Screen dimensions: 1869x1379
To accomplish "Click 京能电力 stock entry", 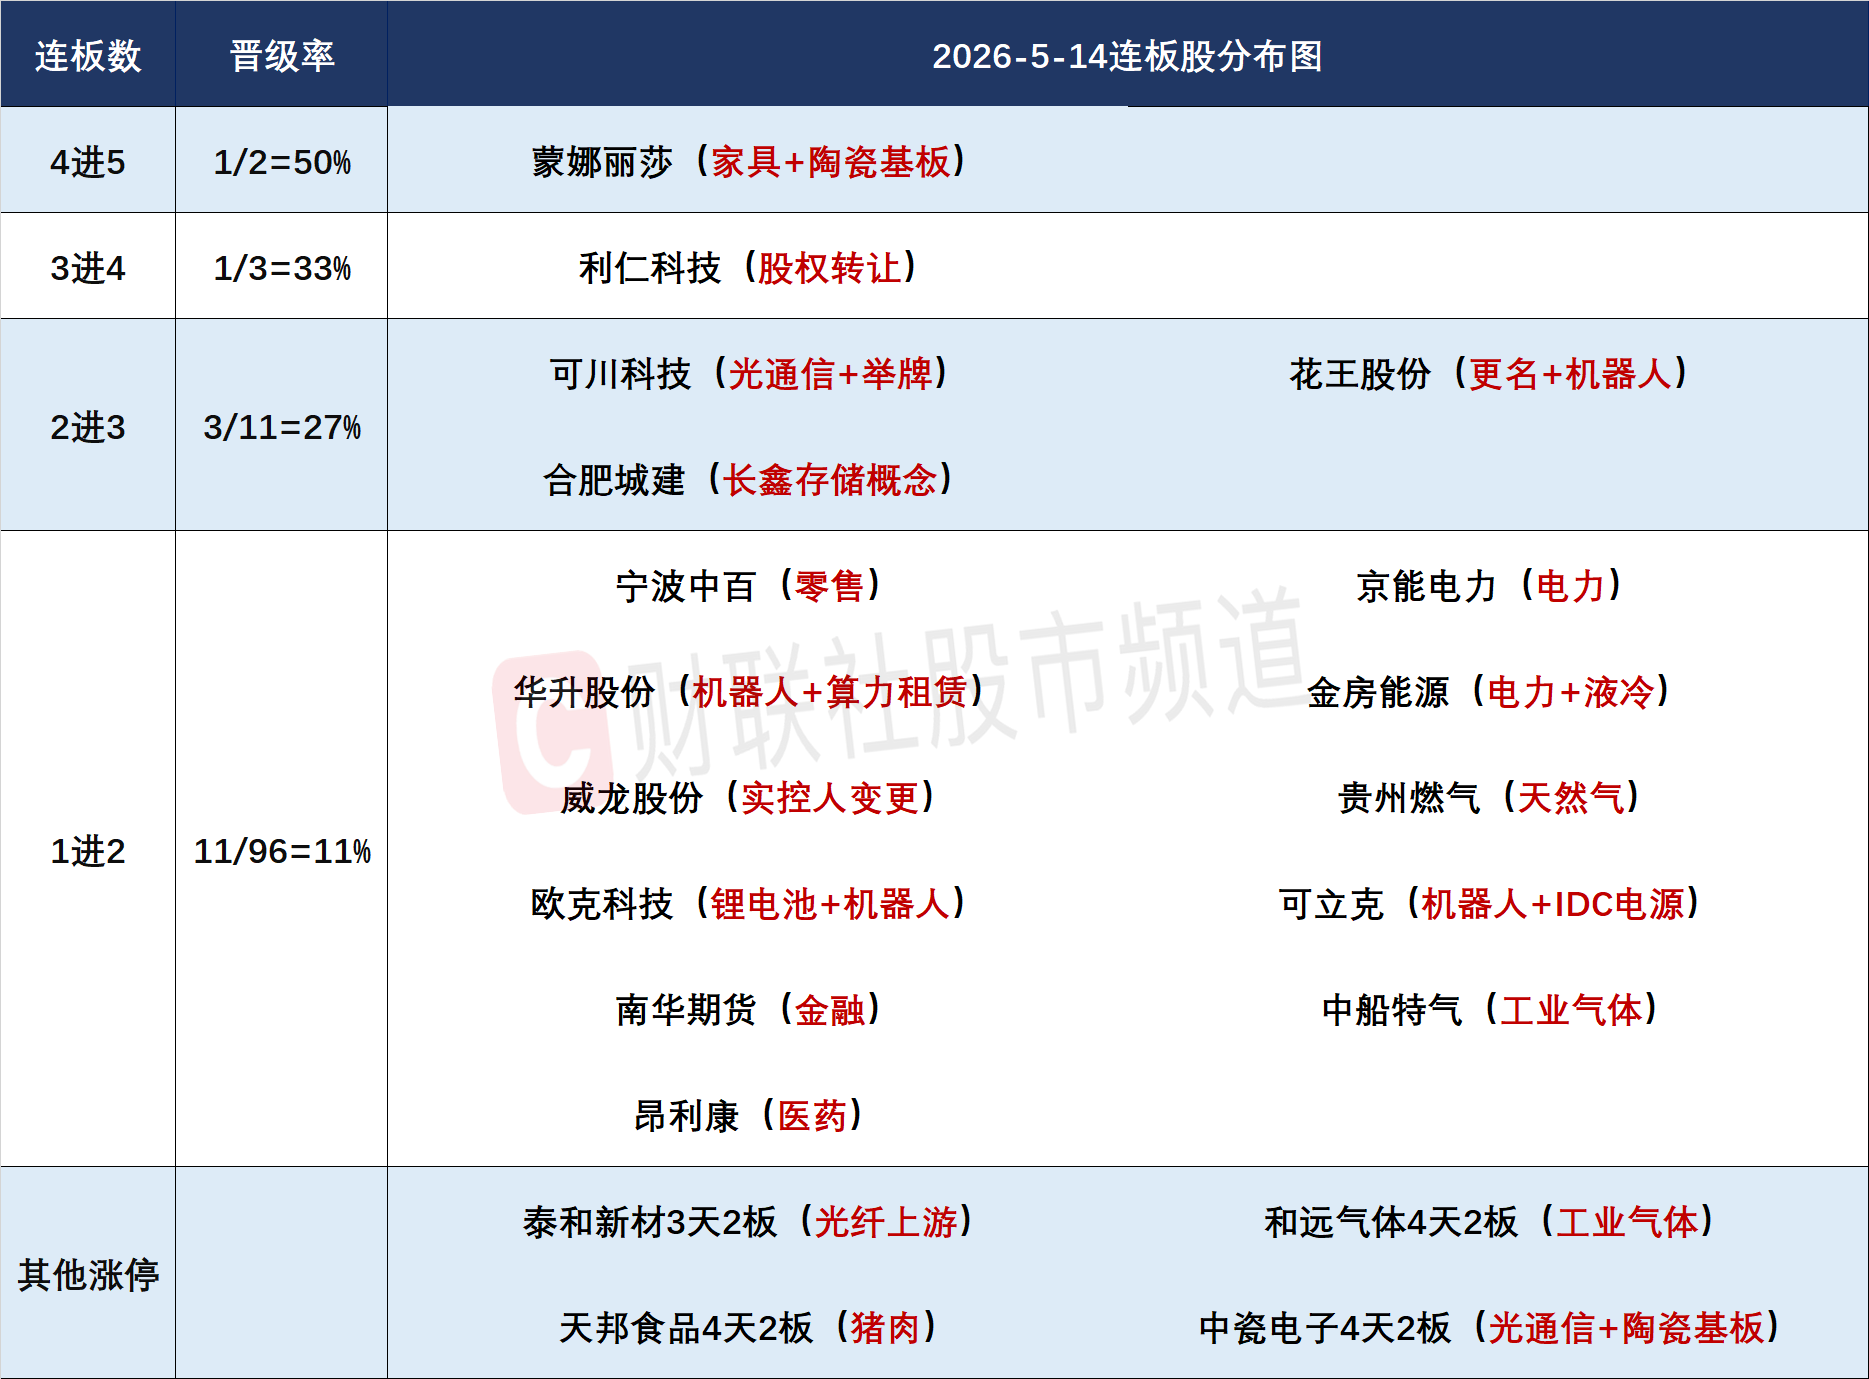I will 1489,586.
